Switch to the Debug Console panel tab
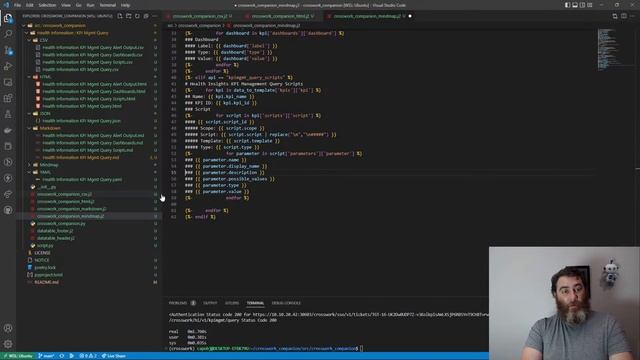The height and width of the screenshot is (360, 640). [286, 303]
